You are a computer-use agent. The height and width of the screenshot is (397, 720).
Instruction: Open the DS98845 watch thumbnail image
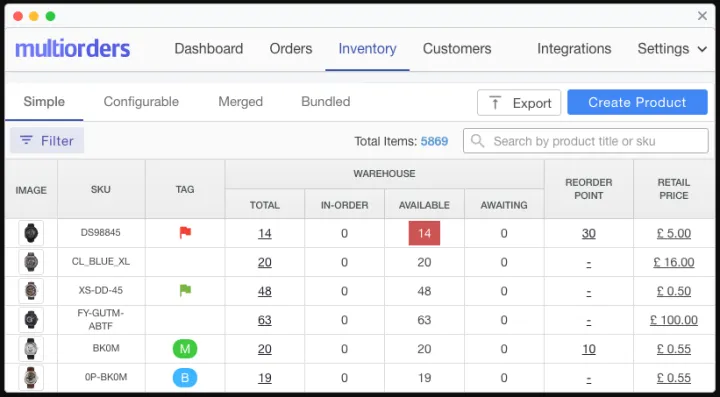(31, 233)
